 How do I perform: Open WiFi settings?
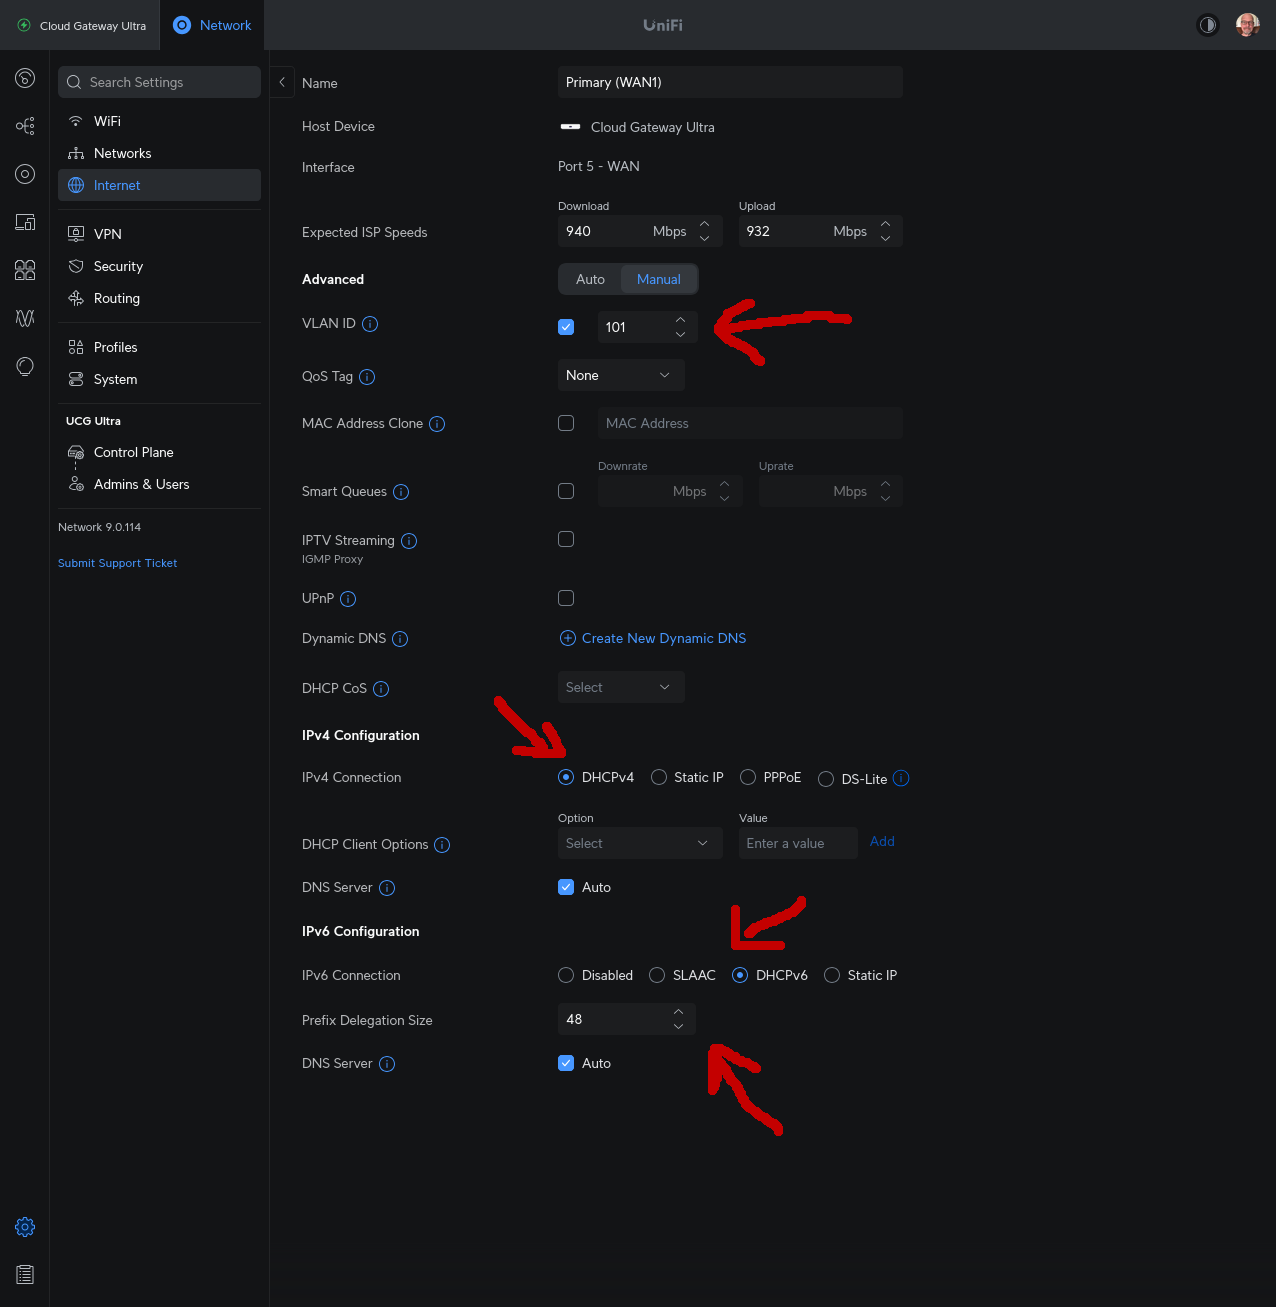[x=159, y=121]
